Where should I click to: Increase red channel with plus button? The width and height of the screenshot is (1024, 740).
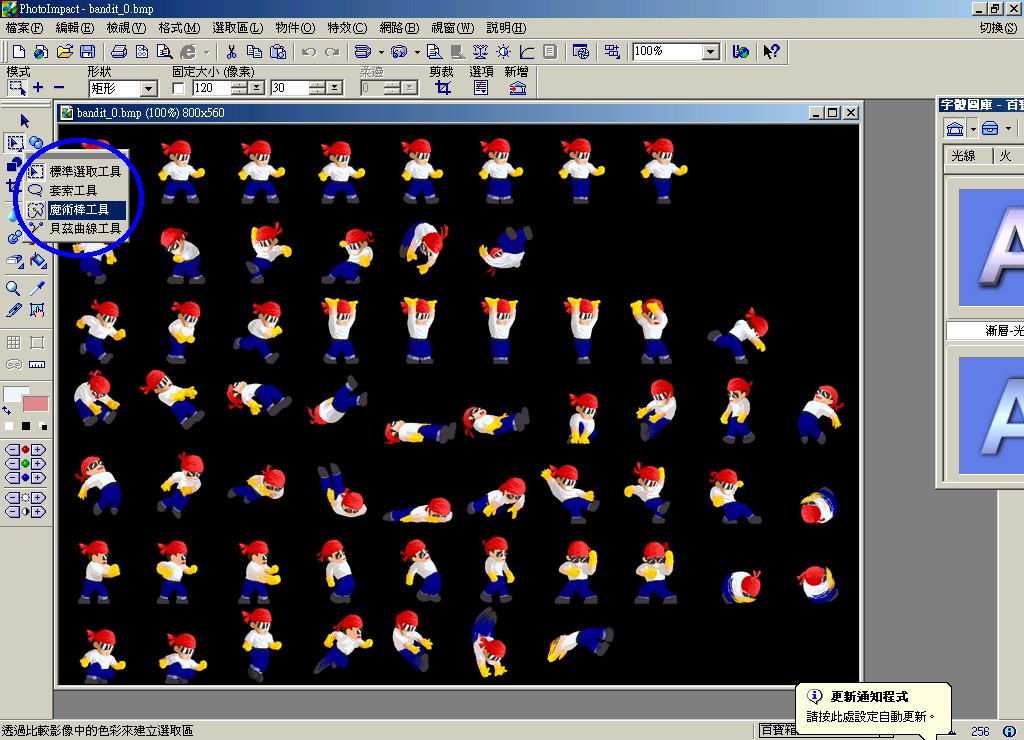[x=38, y=449]
